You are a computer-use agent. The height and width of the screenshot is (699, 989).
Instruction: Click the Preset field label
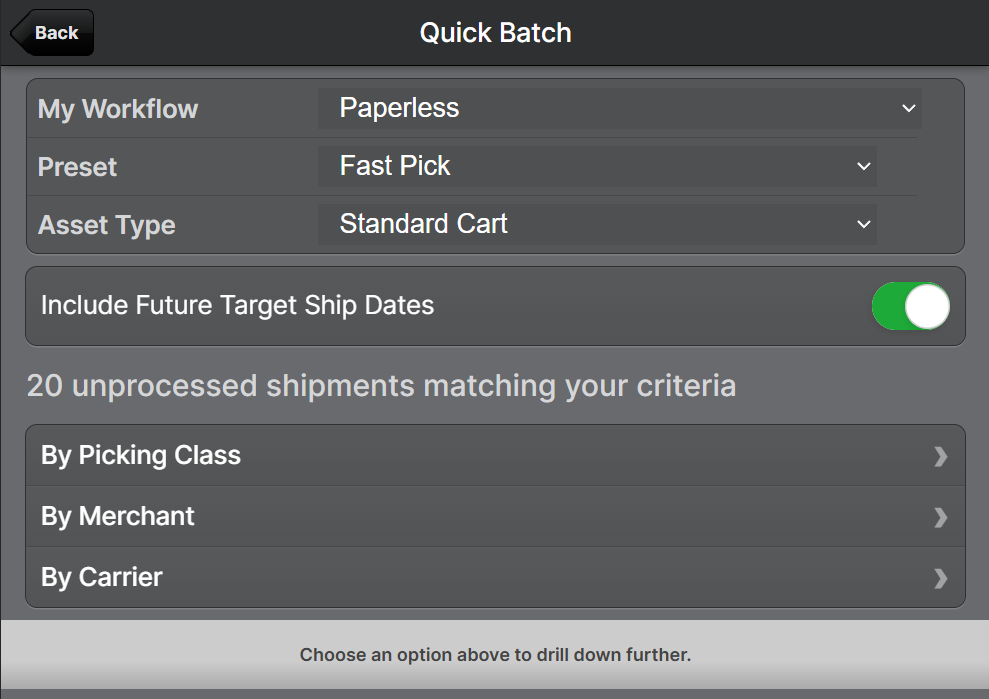coord(77,167)
